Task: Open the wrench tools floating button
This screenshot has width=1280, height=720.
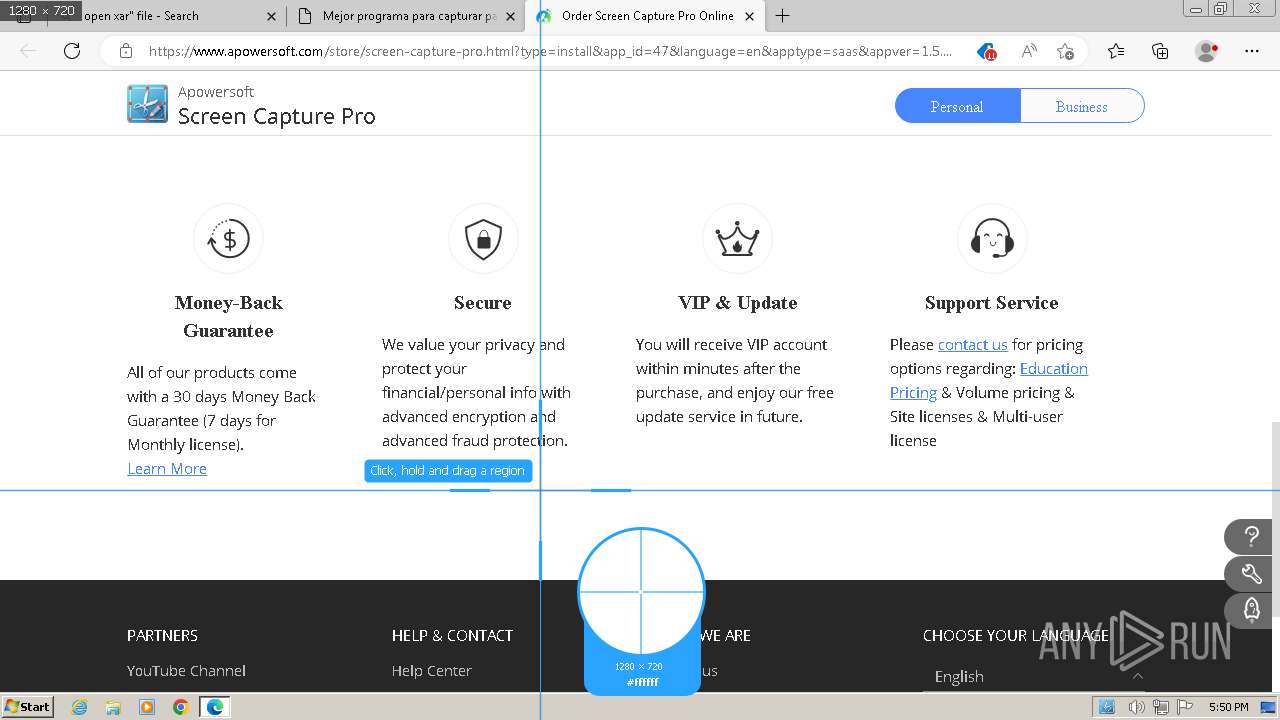Action: click(1251, 574)
